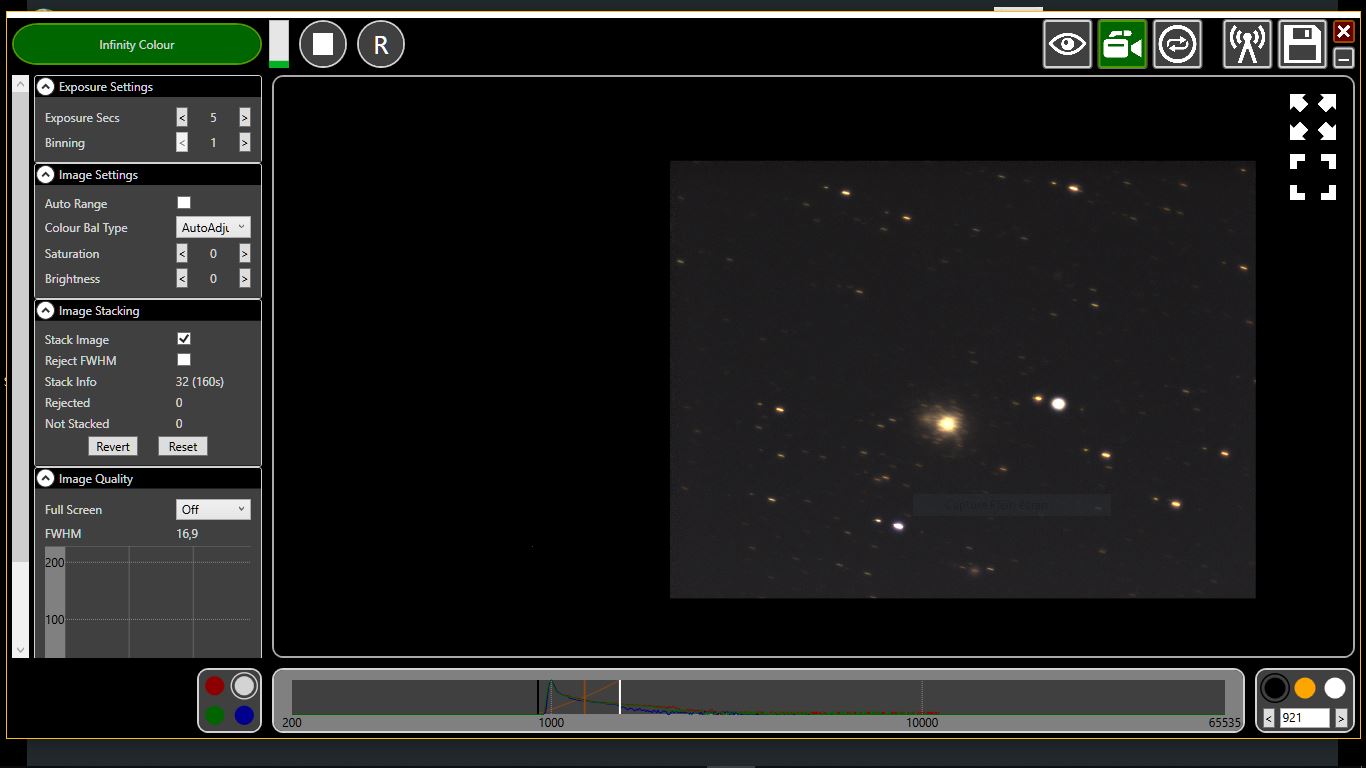Click the green exposure progress bar
Screen dimensions: 1366x768
pos(279,44)
